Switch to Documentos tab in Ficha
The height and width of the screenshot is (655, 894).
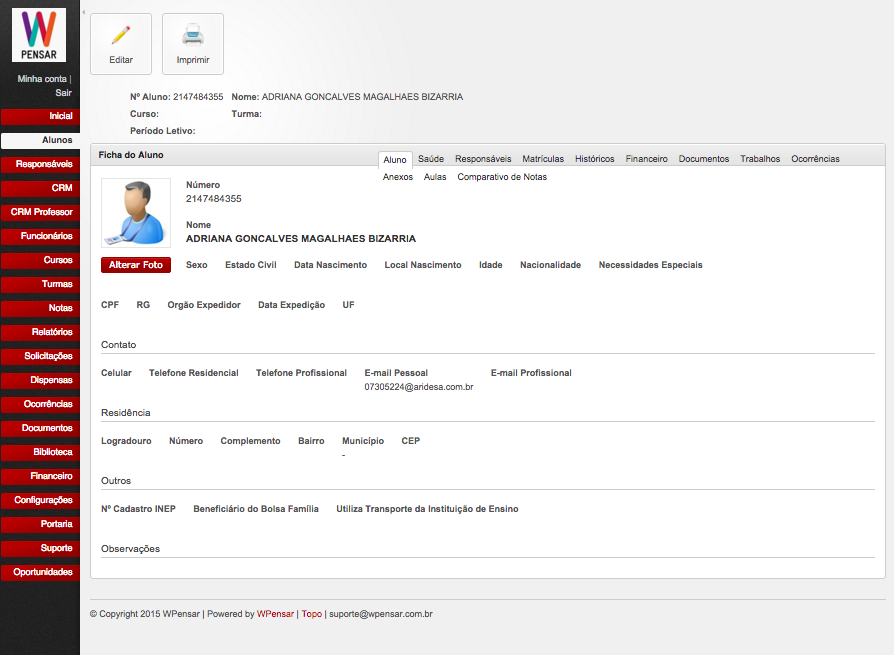point(704,159)
